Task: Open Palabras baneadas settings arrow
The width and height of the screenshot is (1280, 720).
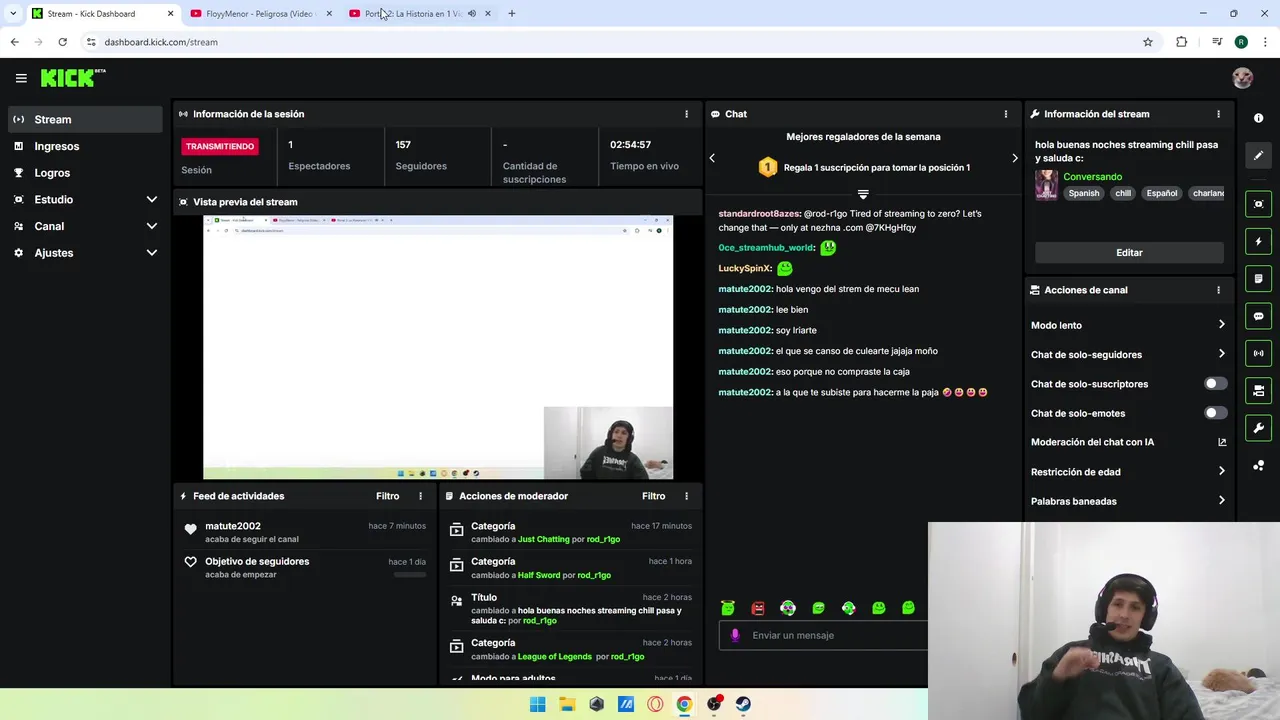Action: pyautogui.click(x=1221, y=501)
